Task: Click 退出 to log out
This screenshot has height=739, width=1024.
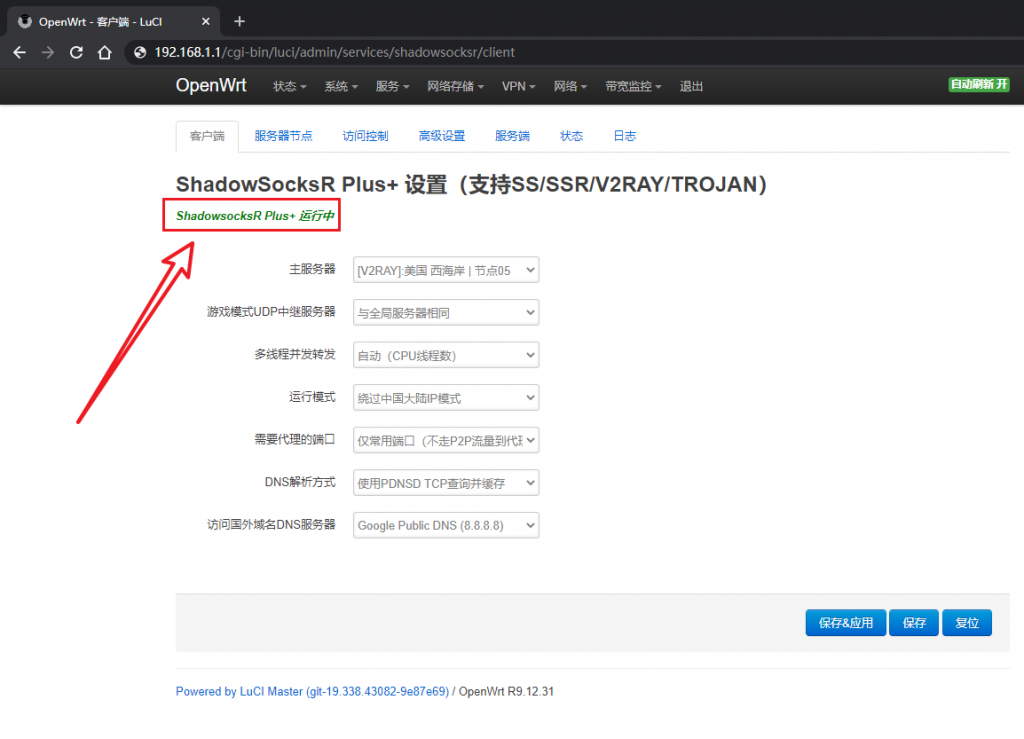Action: pos(691,86)
